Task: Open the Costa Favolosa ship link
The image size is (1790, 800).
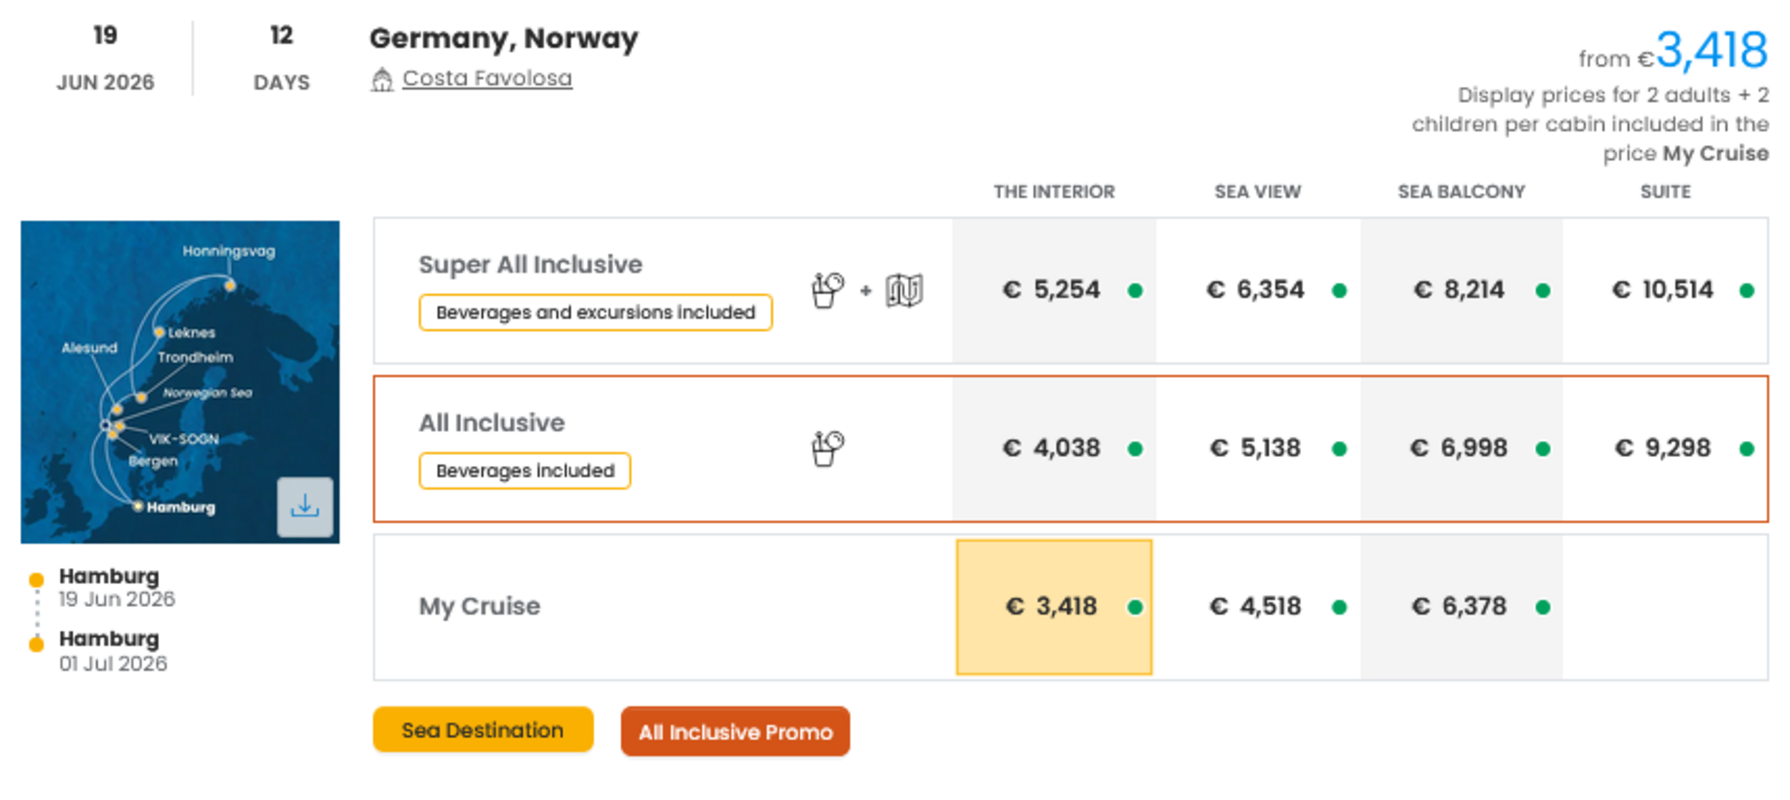Action: tap(487, 79)
